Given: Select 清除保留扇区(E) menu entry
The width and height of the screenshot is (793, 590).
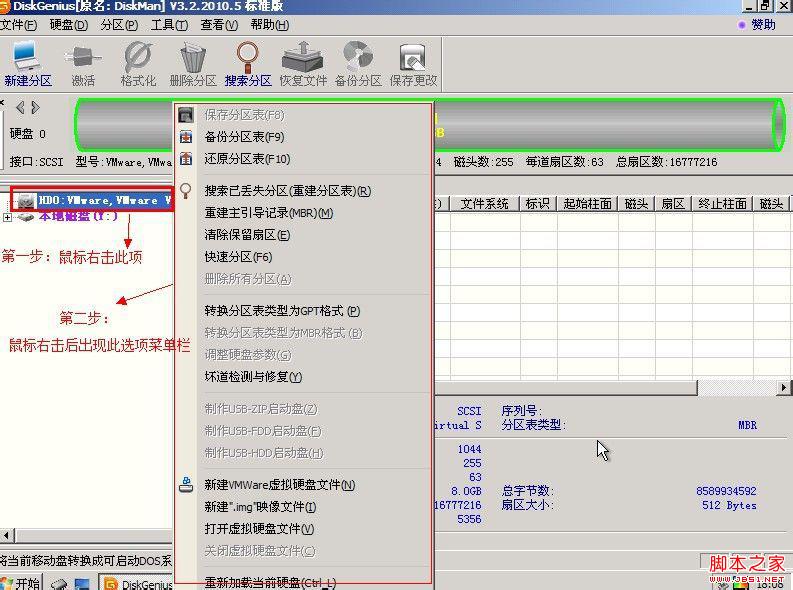Looking at the screenshot, I should click(302, 235).
